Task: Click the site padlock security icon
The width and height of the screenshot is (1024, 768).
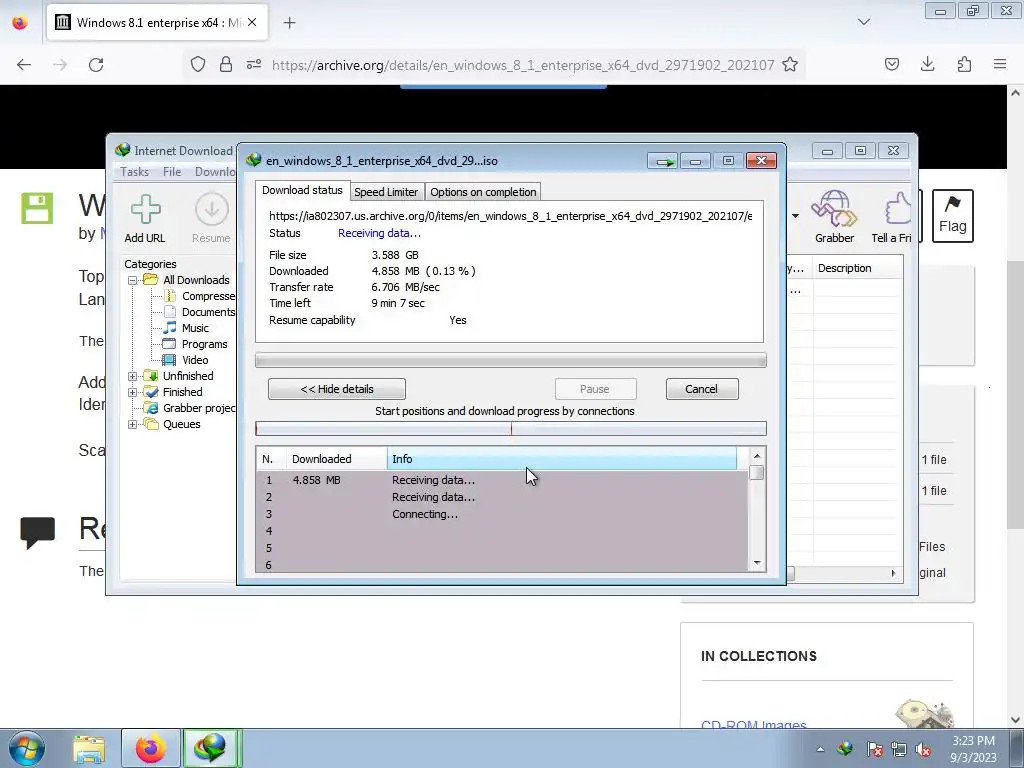Action: (226, 65)
